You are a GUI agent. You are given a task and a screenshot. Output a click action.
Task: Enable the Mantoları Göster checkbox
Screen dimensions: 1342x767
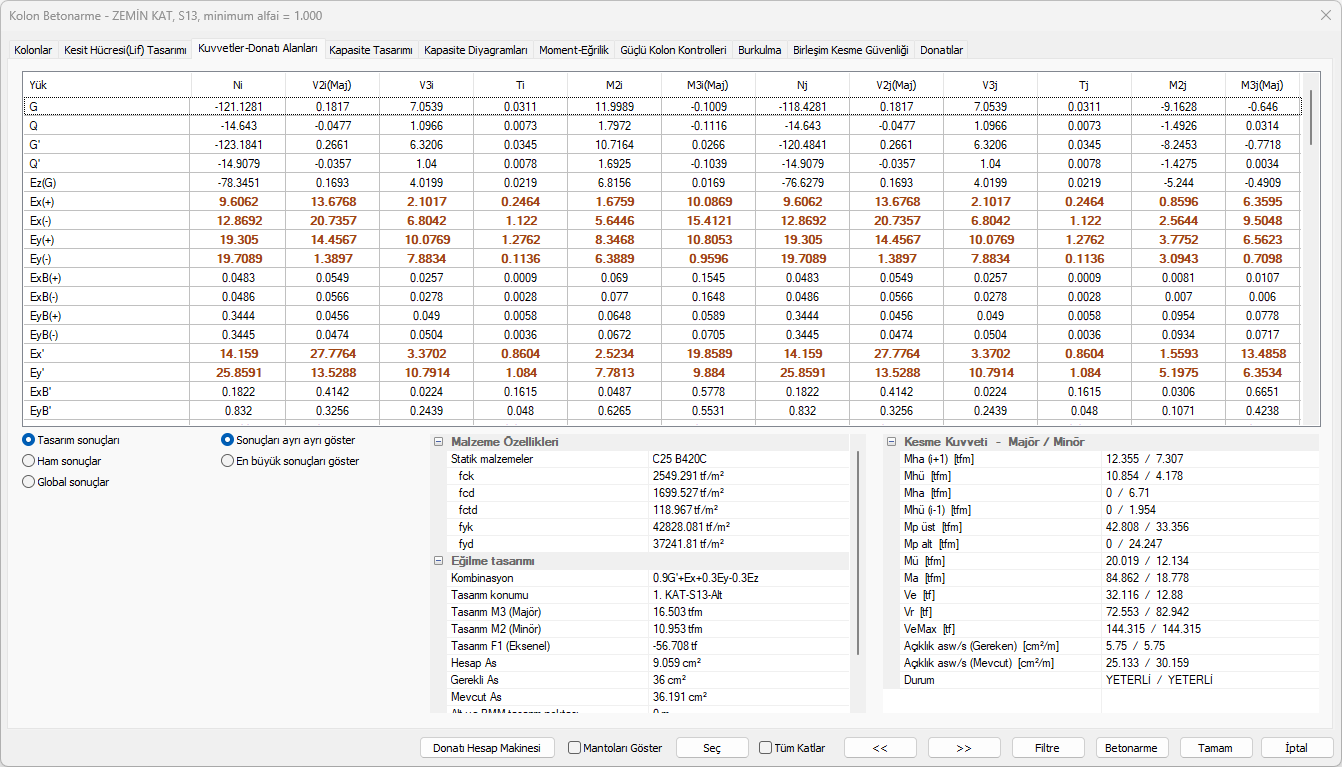coord(574,748)
